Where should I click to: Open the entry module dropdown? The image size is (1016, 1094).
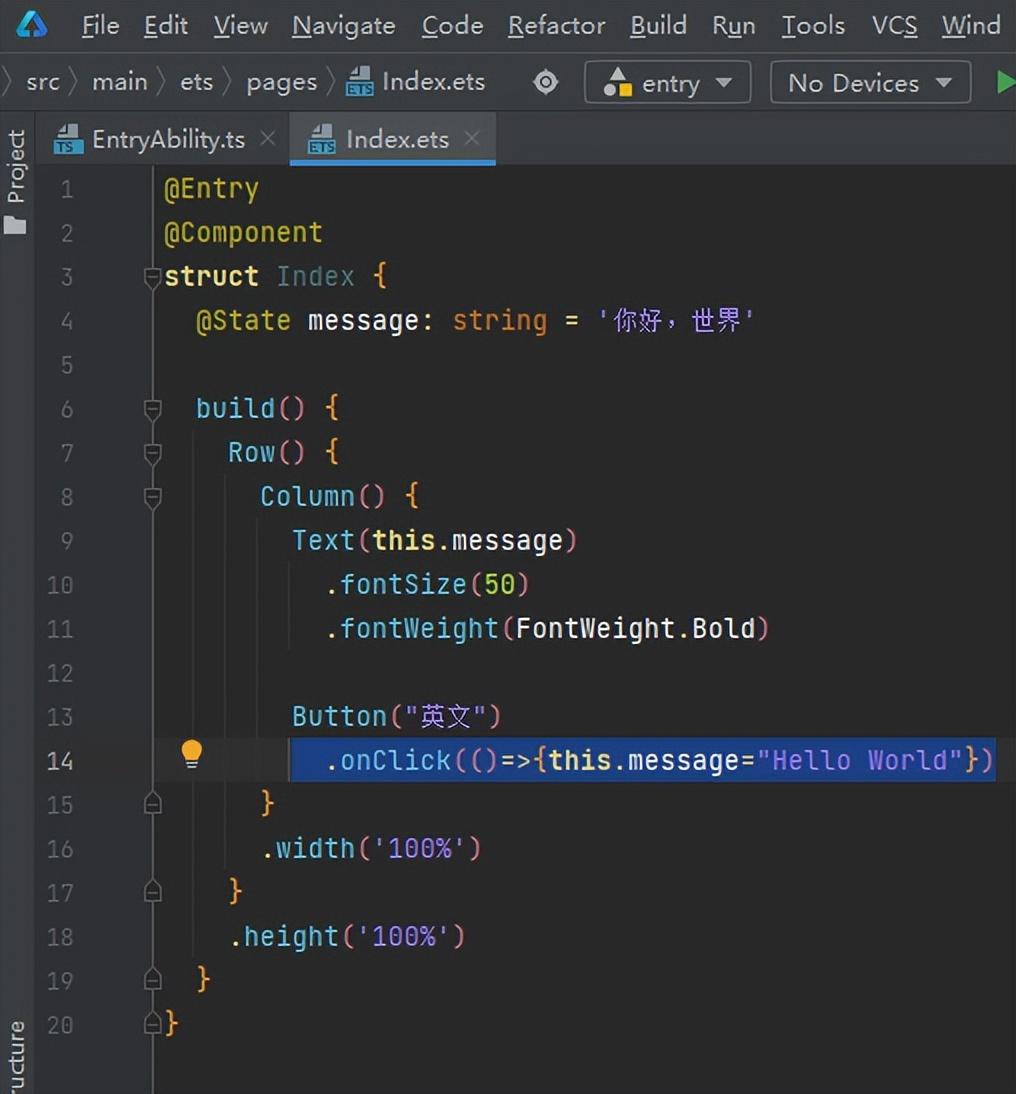coord(667,82)
